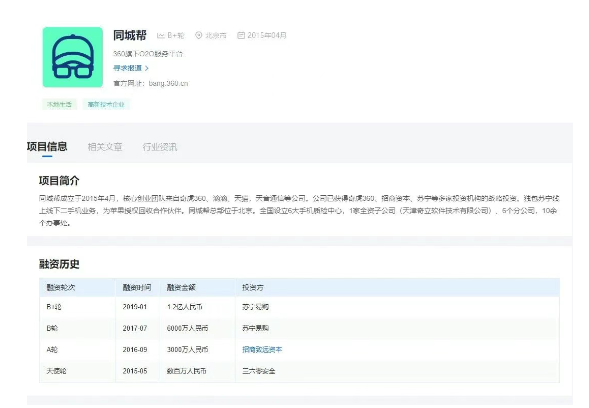Click the calendar icon beside 2015年04月
The height and width of the screenshot is (408, 589).
tap(241, 35)
